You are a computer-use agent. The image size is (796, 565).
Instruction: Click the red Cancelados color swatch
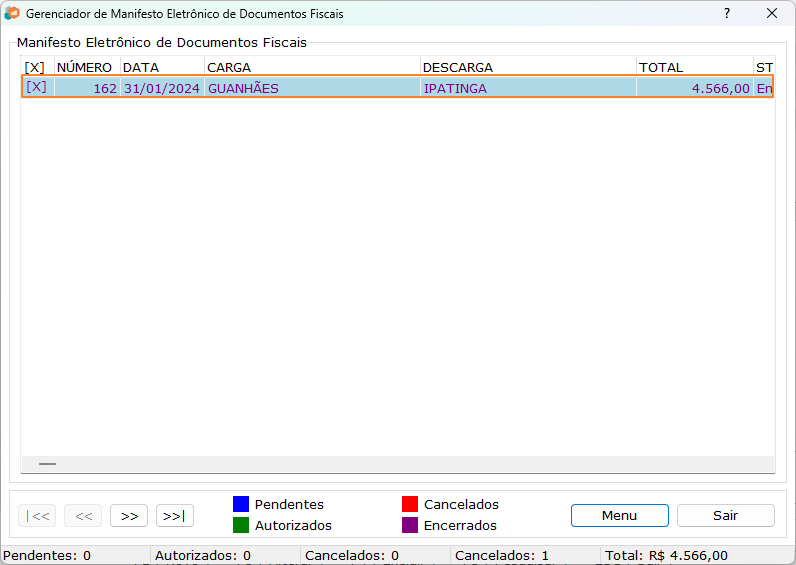pos(410,504)
